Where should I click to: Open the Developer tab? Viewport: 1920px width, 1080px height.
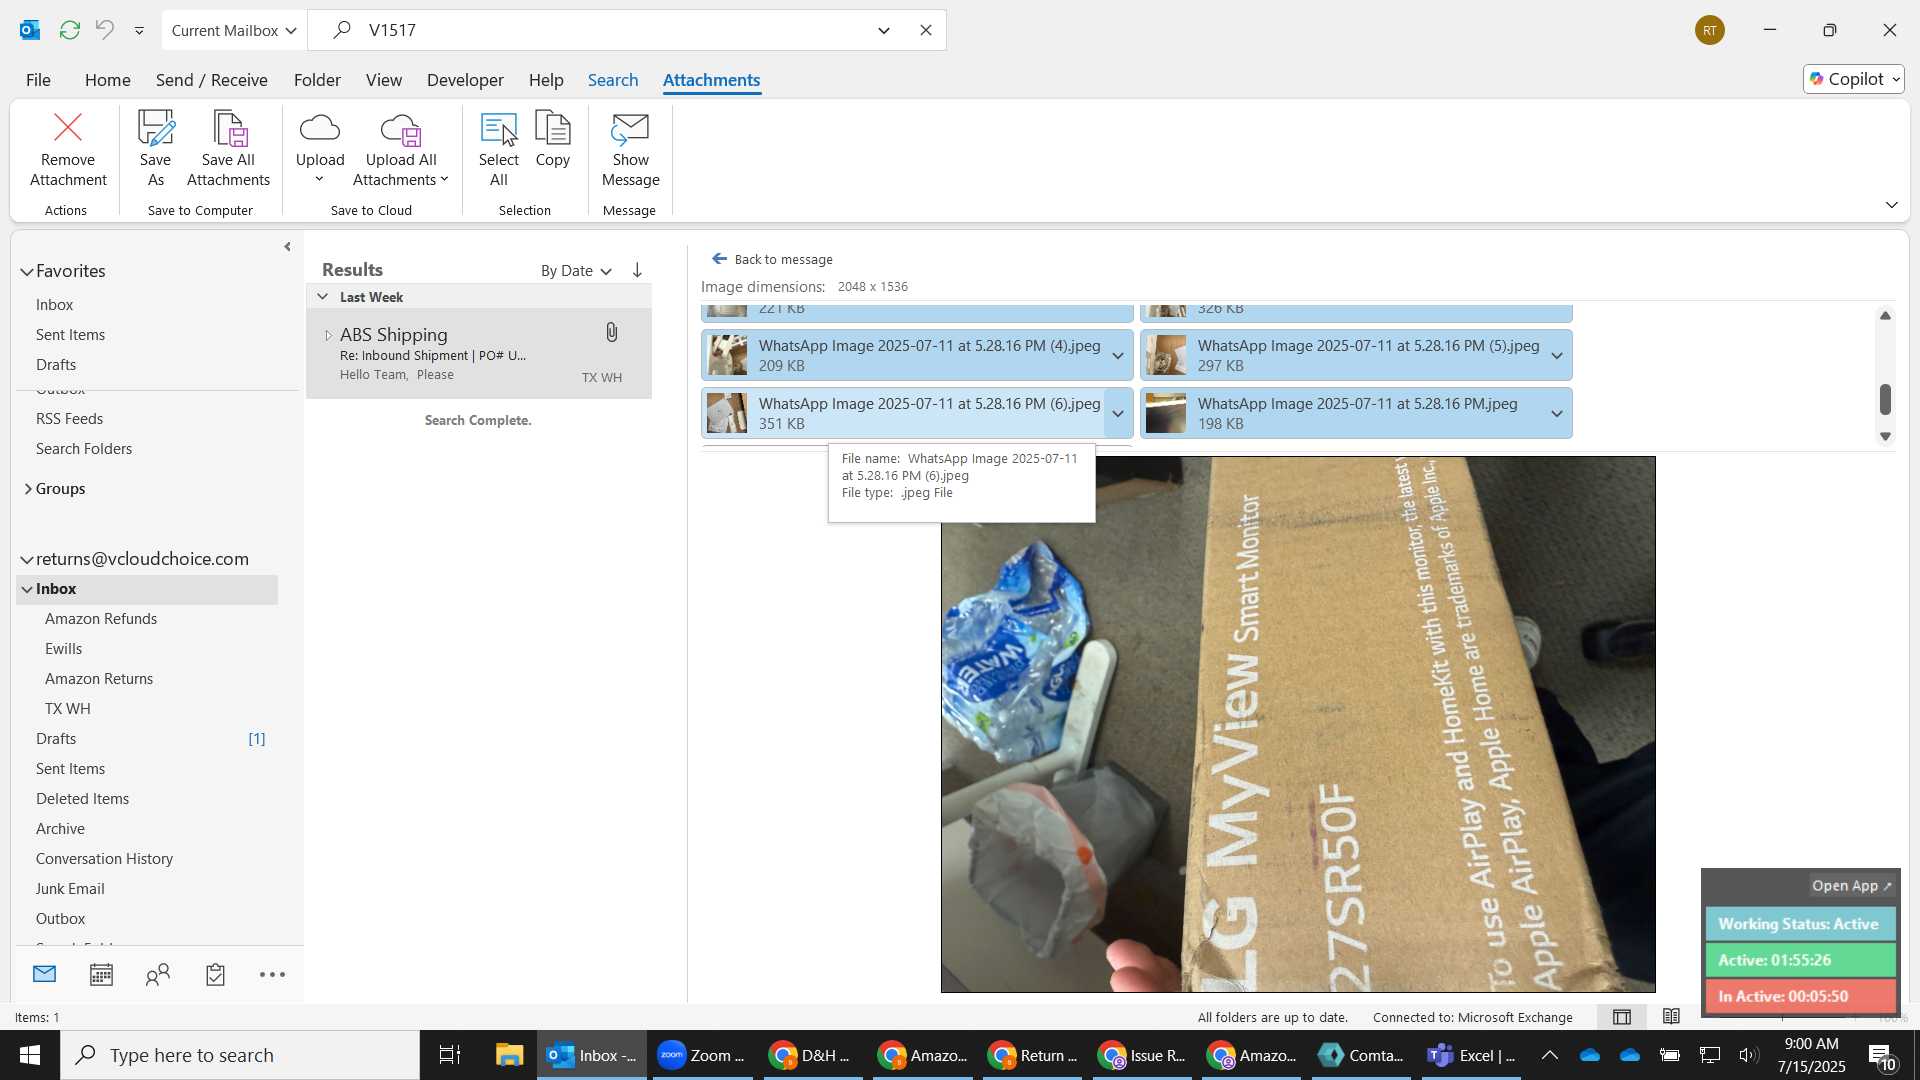[465, 80]
